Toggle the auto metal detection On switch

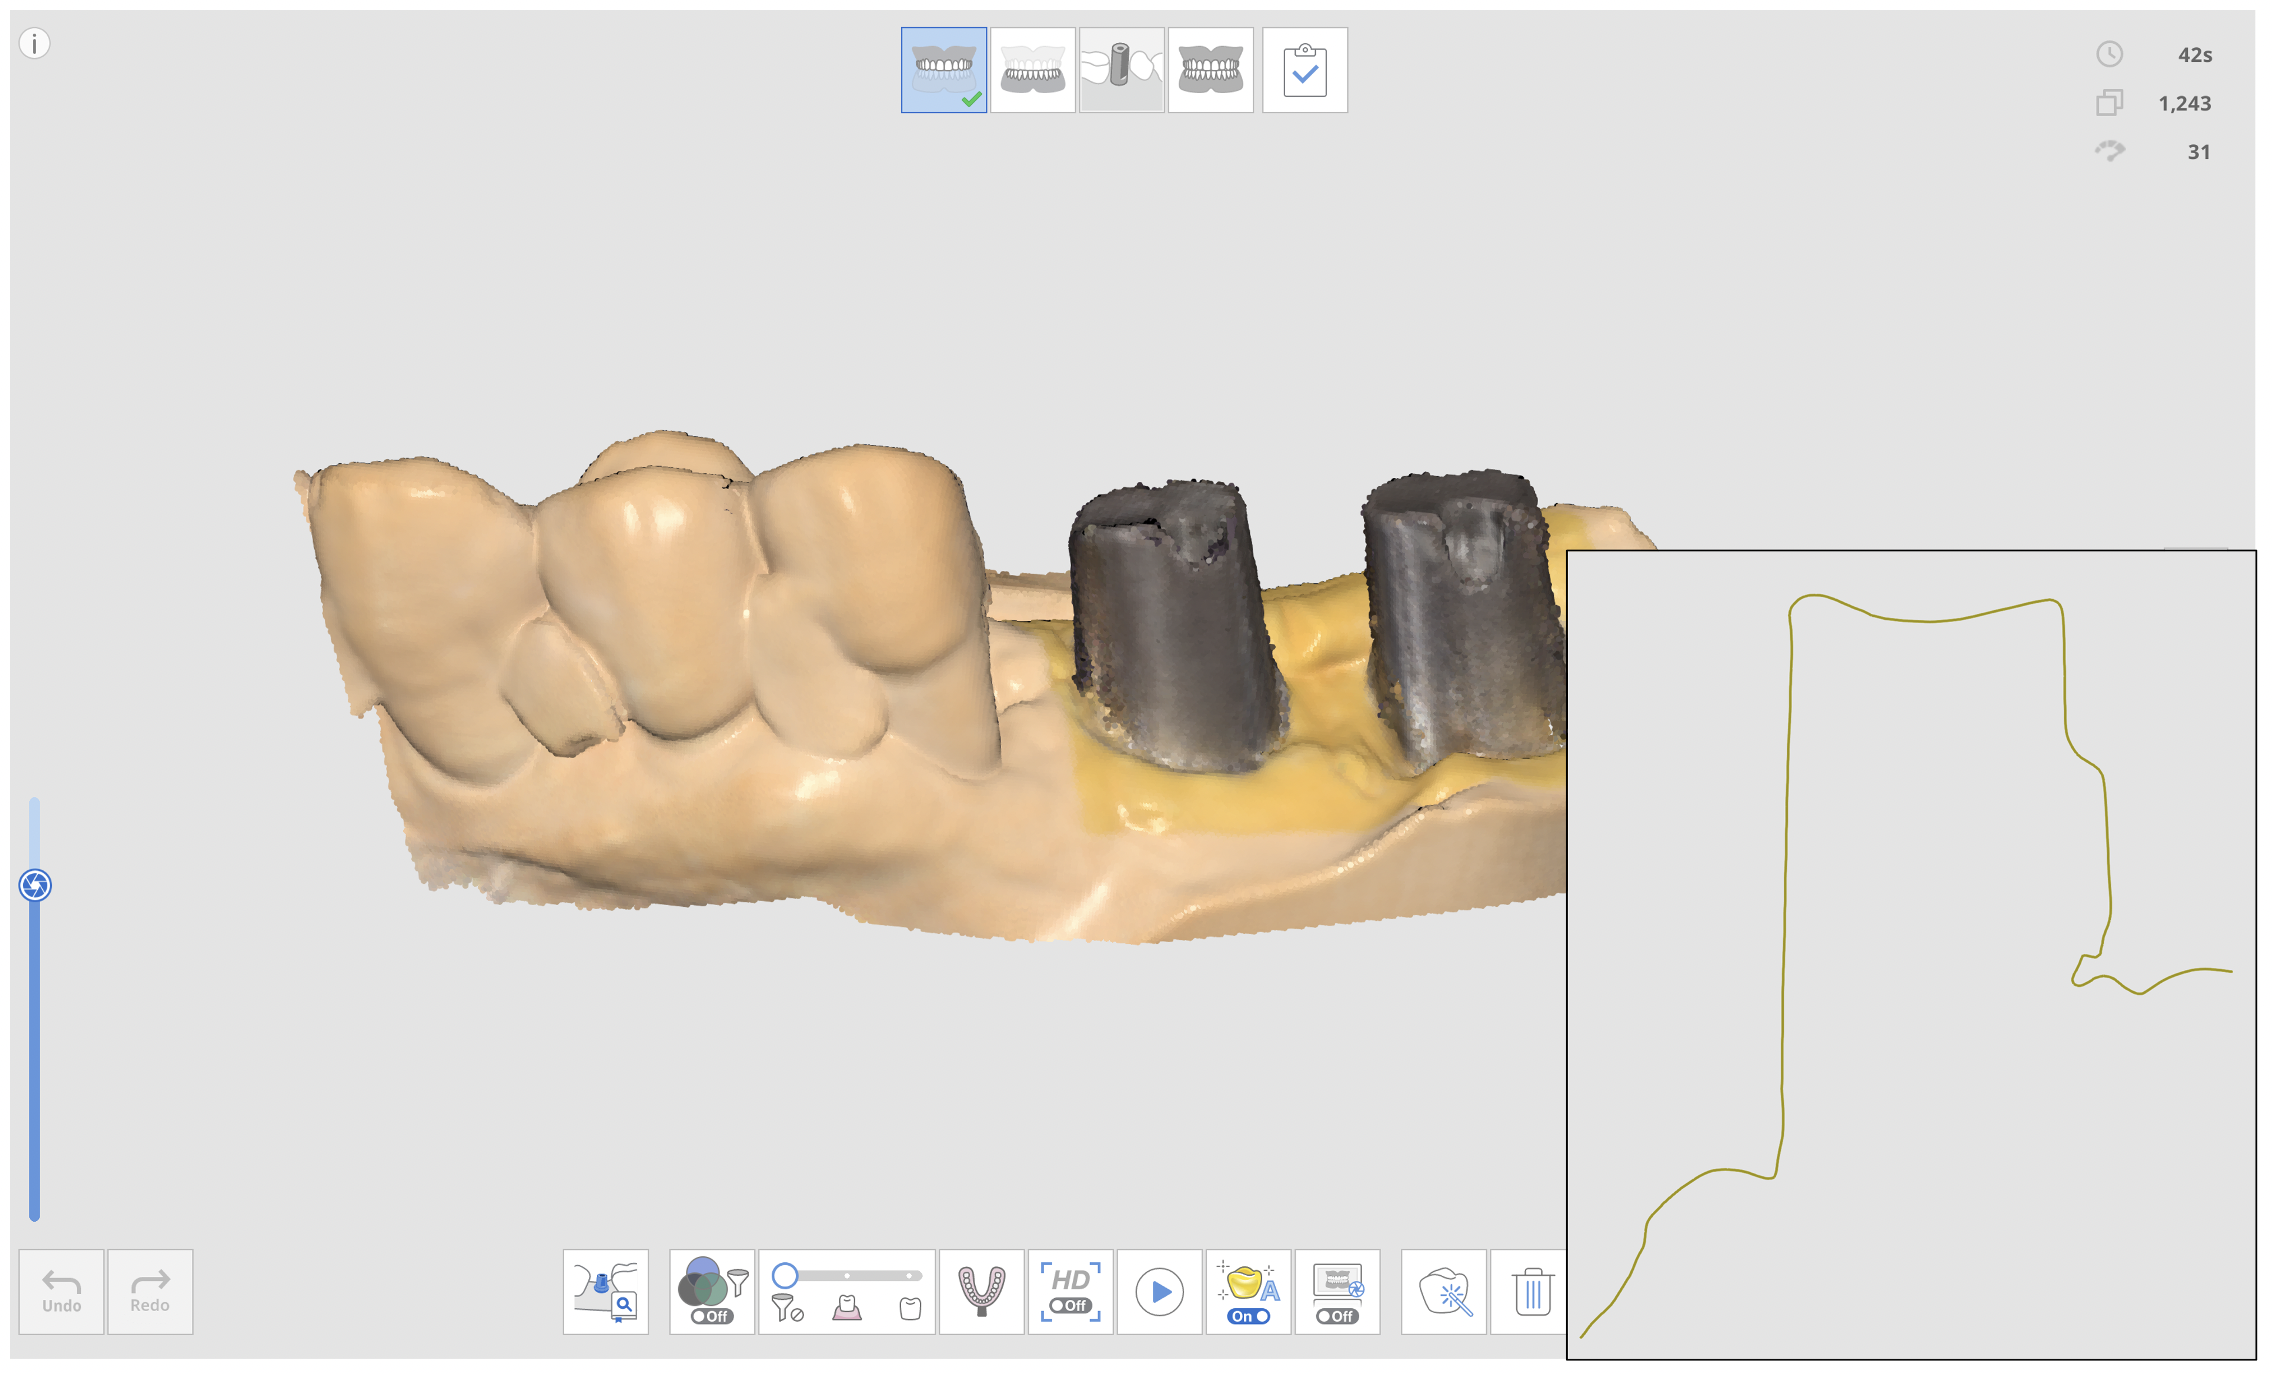[1248, 1316]
